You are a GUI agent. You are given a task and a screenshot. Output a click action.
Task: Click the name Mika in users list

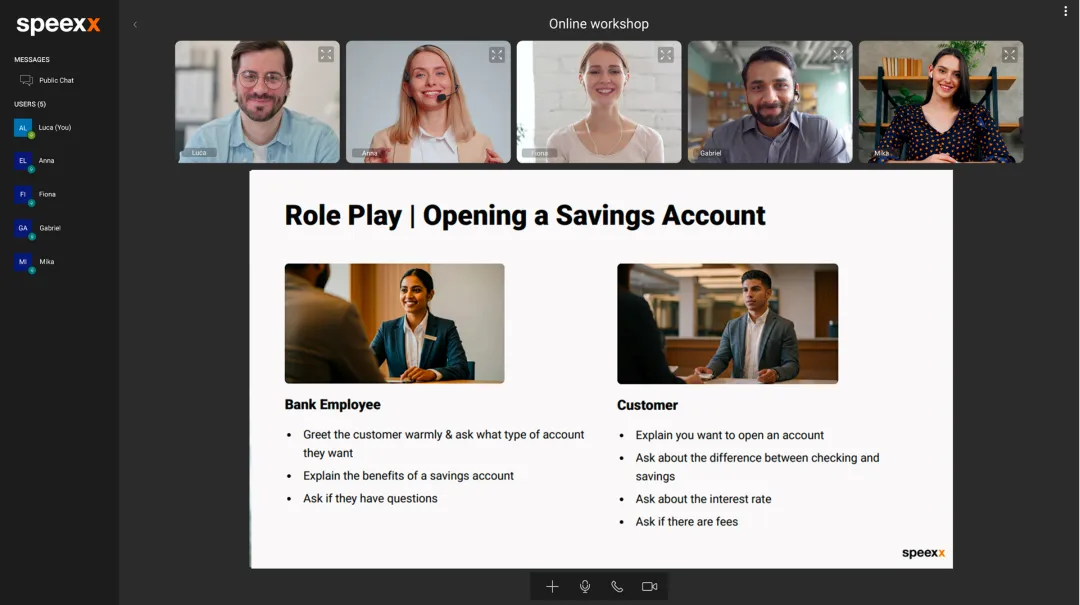coord(47,262)
